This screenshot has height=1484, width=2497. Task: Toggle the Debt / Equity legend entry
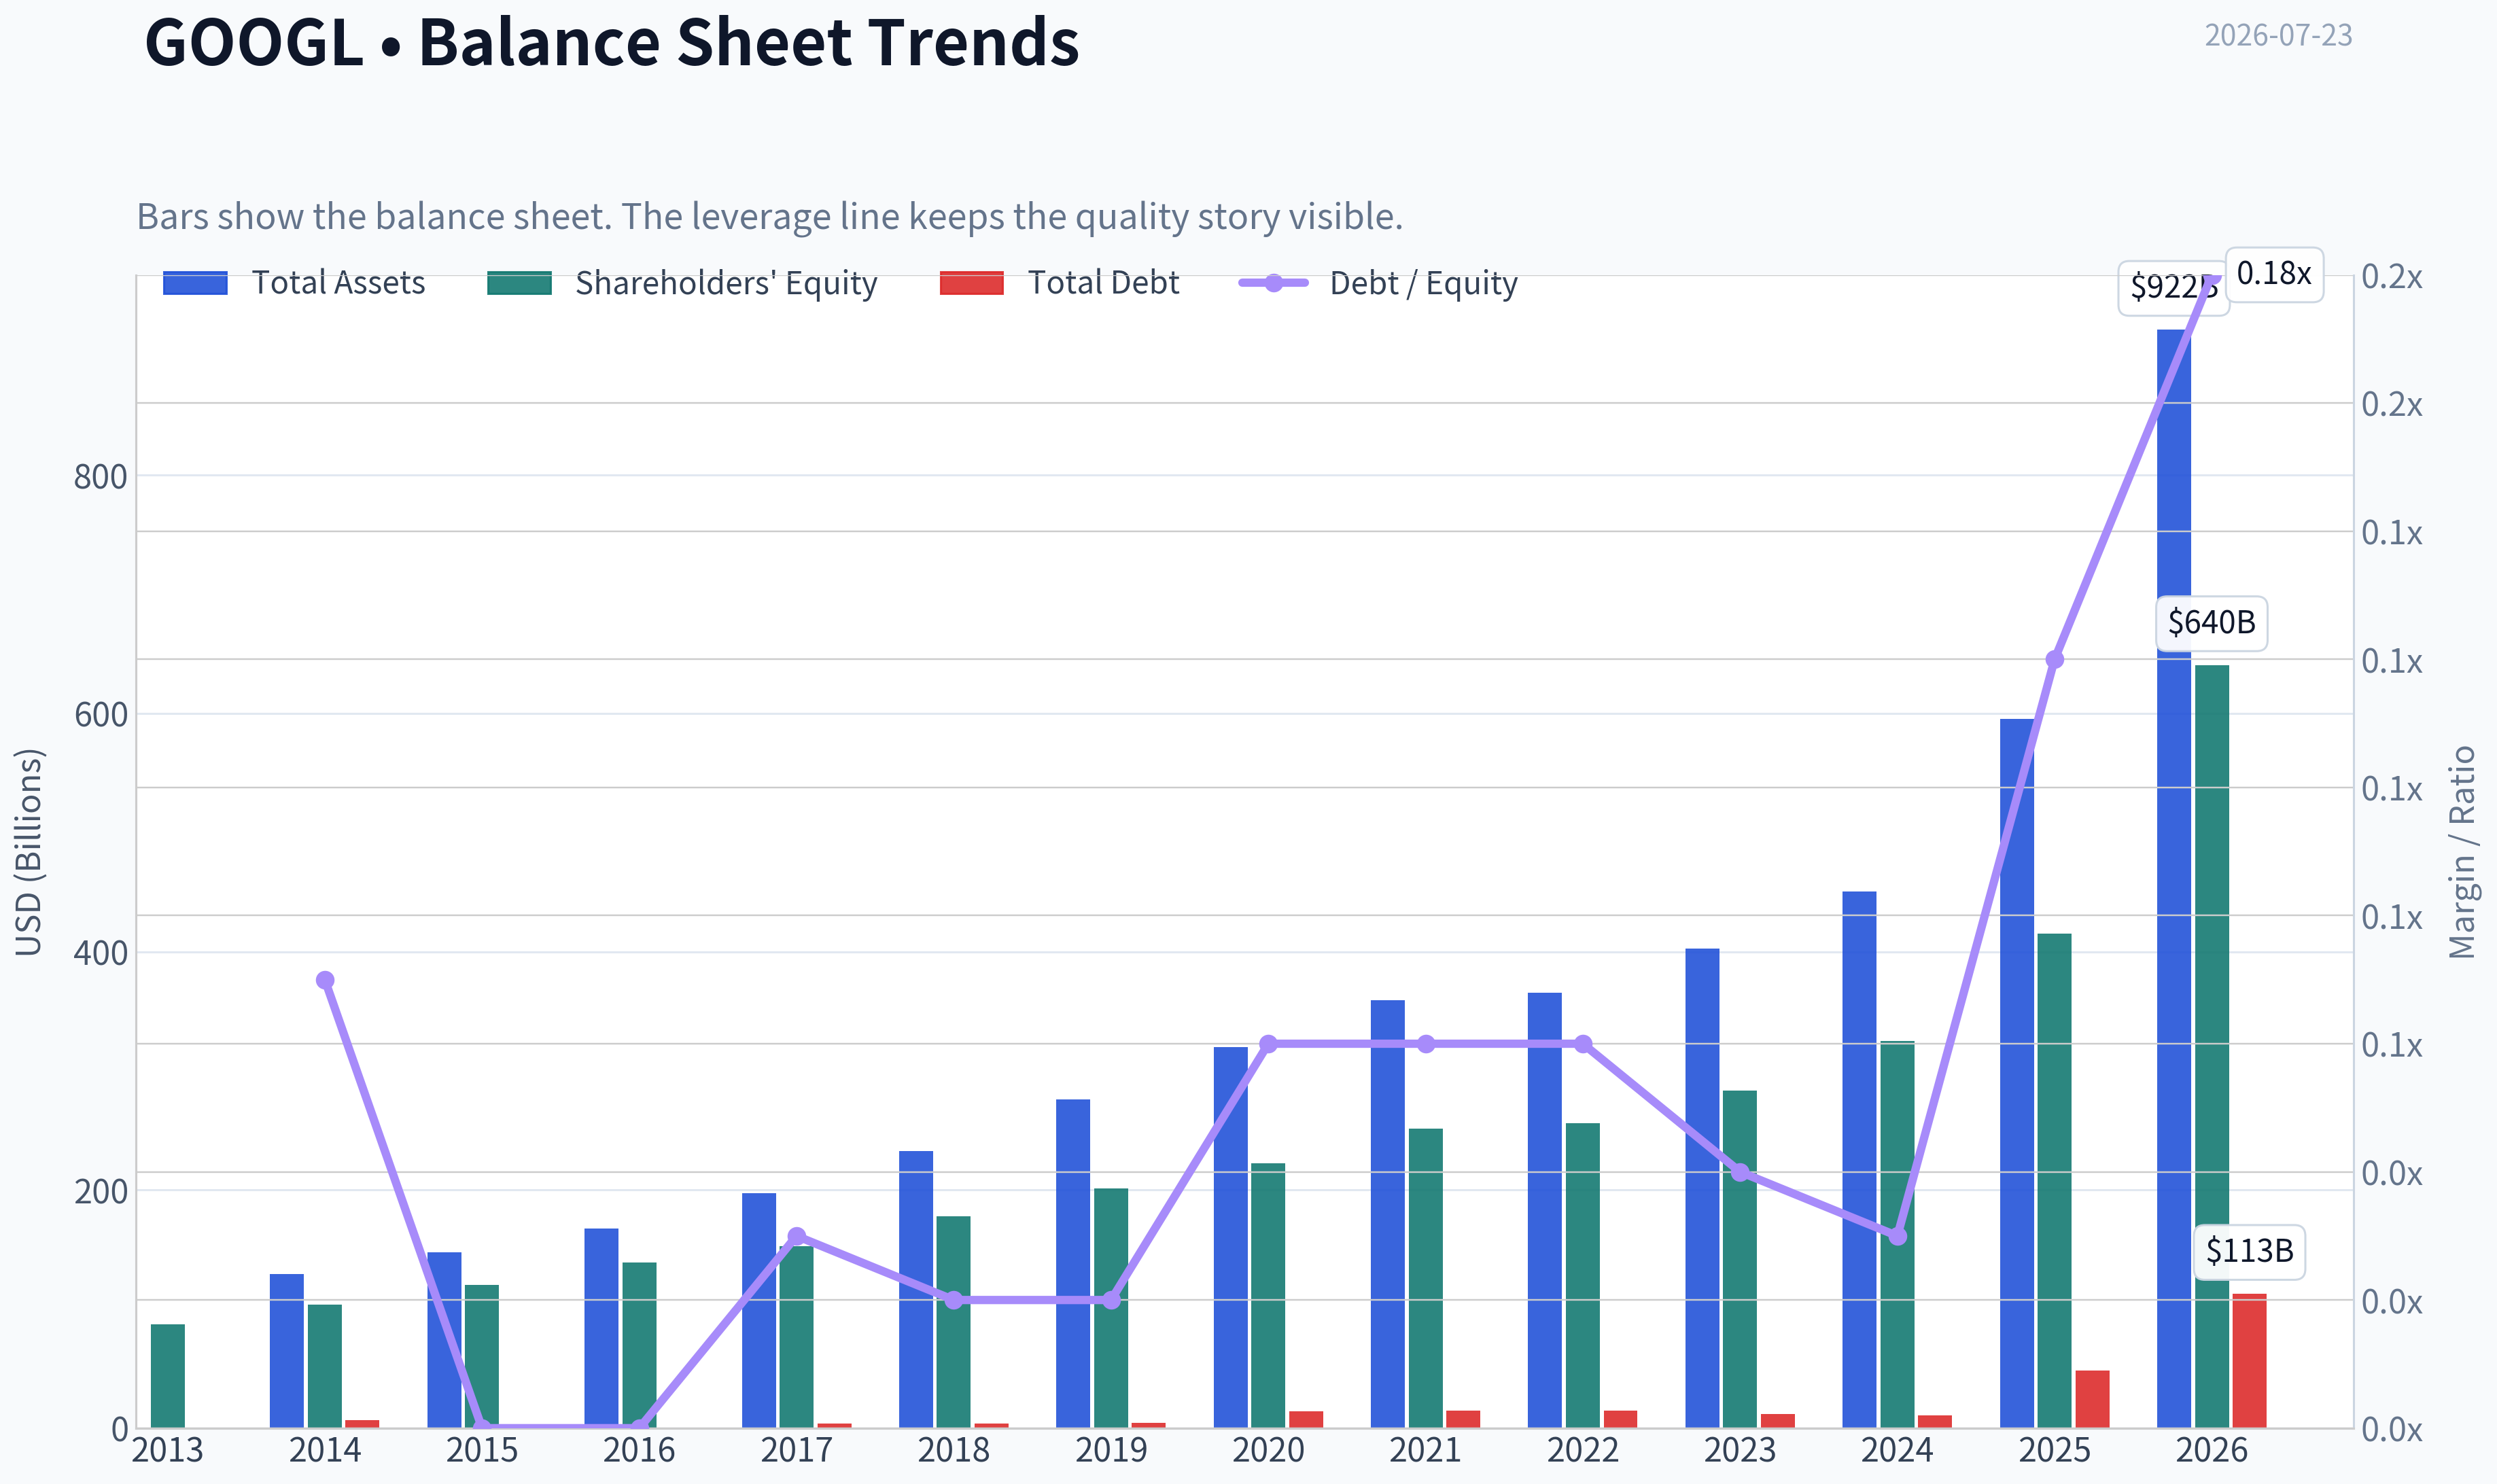click(x=1378, y=283)
